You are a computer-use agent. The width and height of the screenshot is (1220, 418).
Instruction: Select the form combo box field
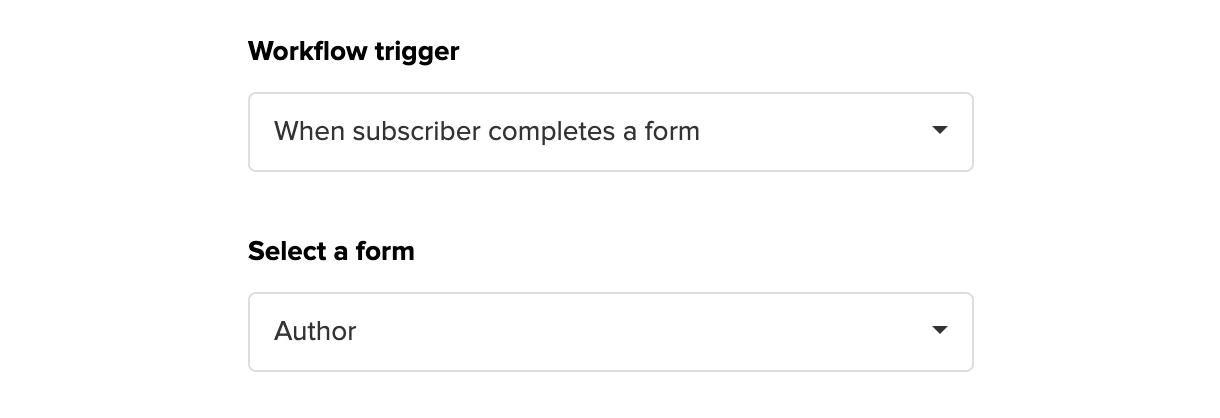point(610,332)
